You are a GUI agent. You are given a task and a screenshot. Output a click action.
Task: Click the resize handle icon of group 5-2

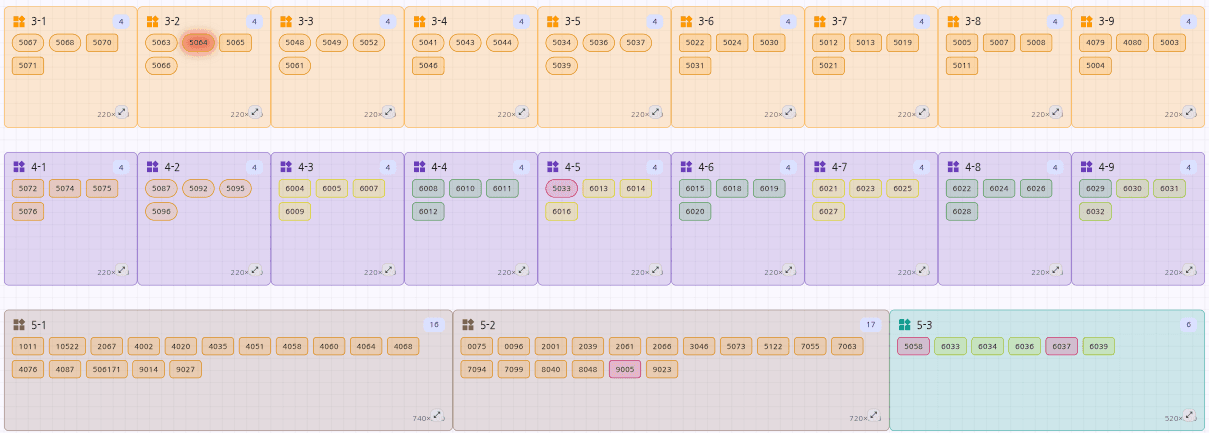(x=873, y=416)
